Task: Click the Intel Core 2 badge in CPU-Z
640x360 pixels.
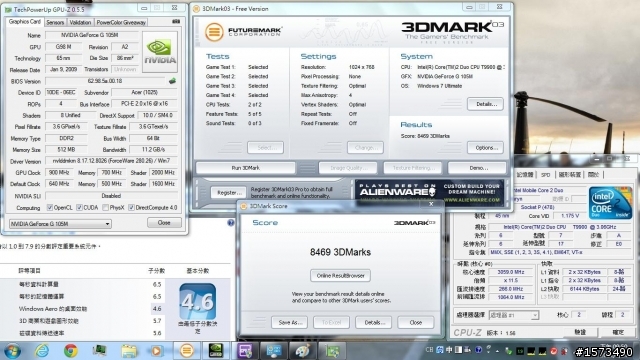Action: [610, 203]
